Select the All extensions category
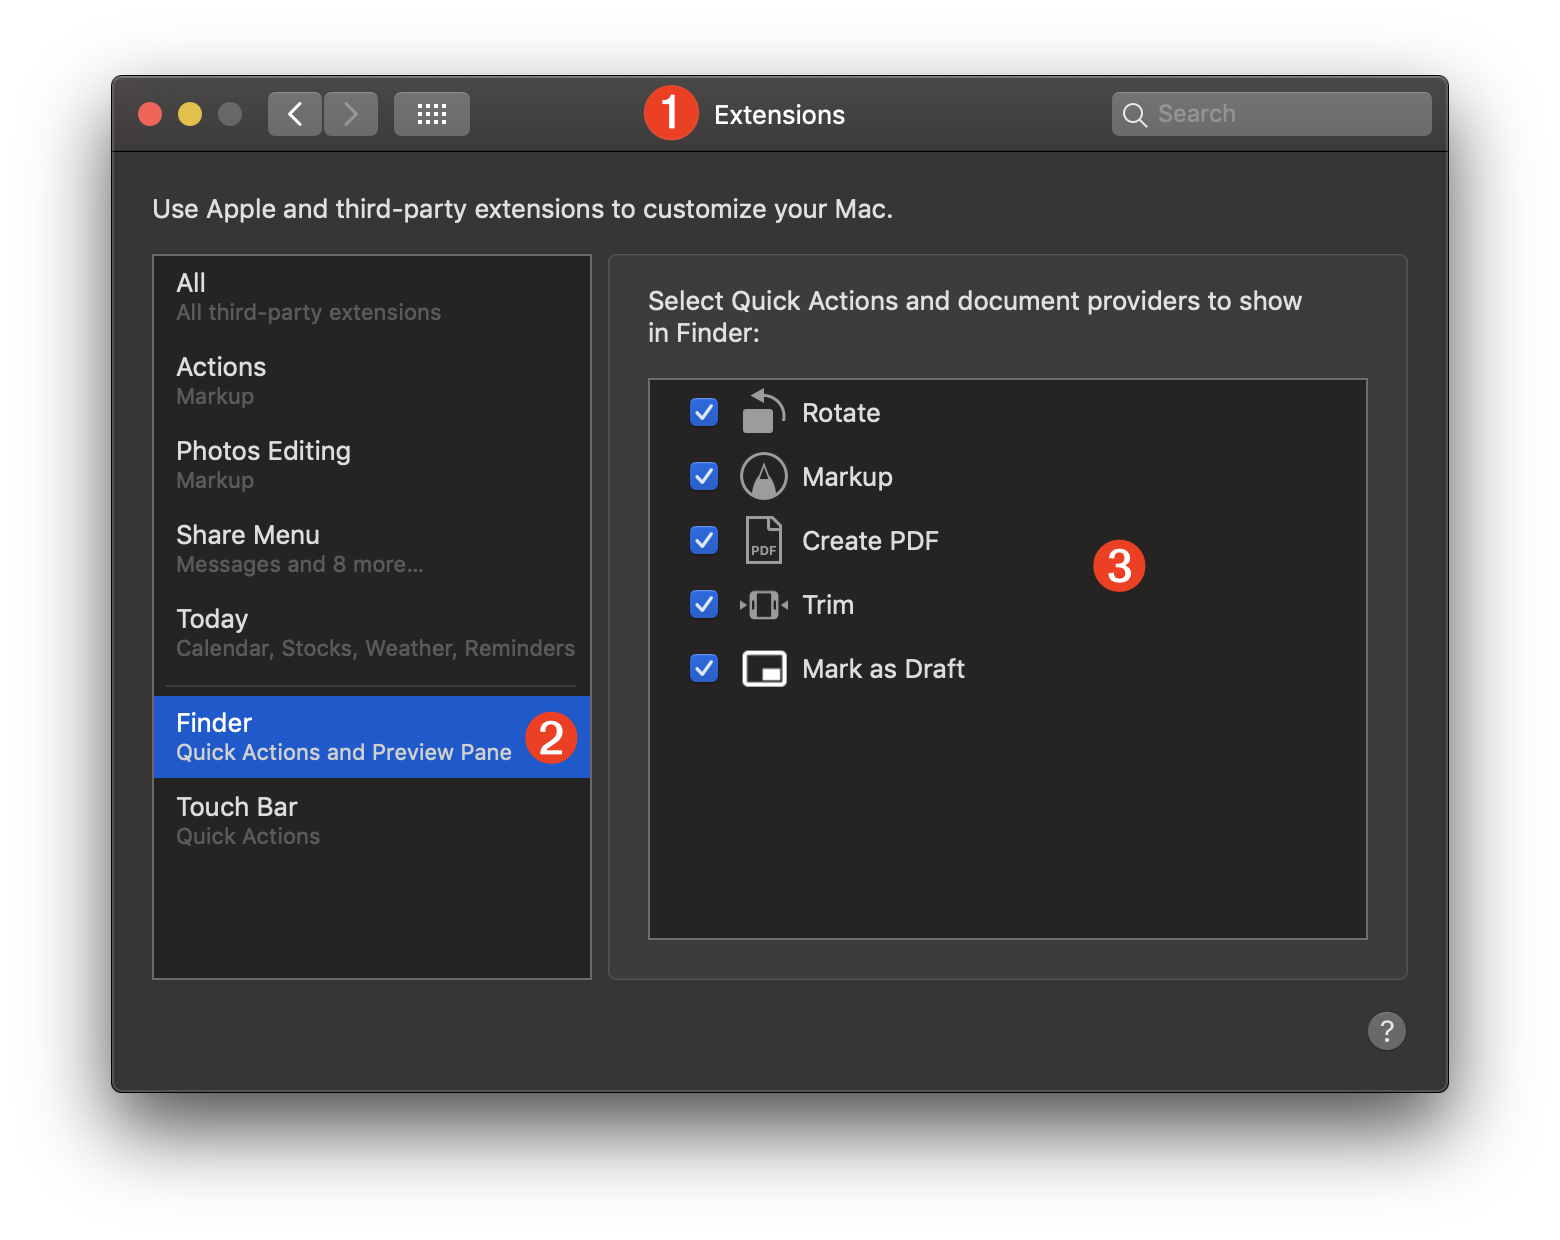The image size is (1560, 1240). [372, 297]
